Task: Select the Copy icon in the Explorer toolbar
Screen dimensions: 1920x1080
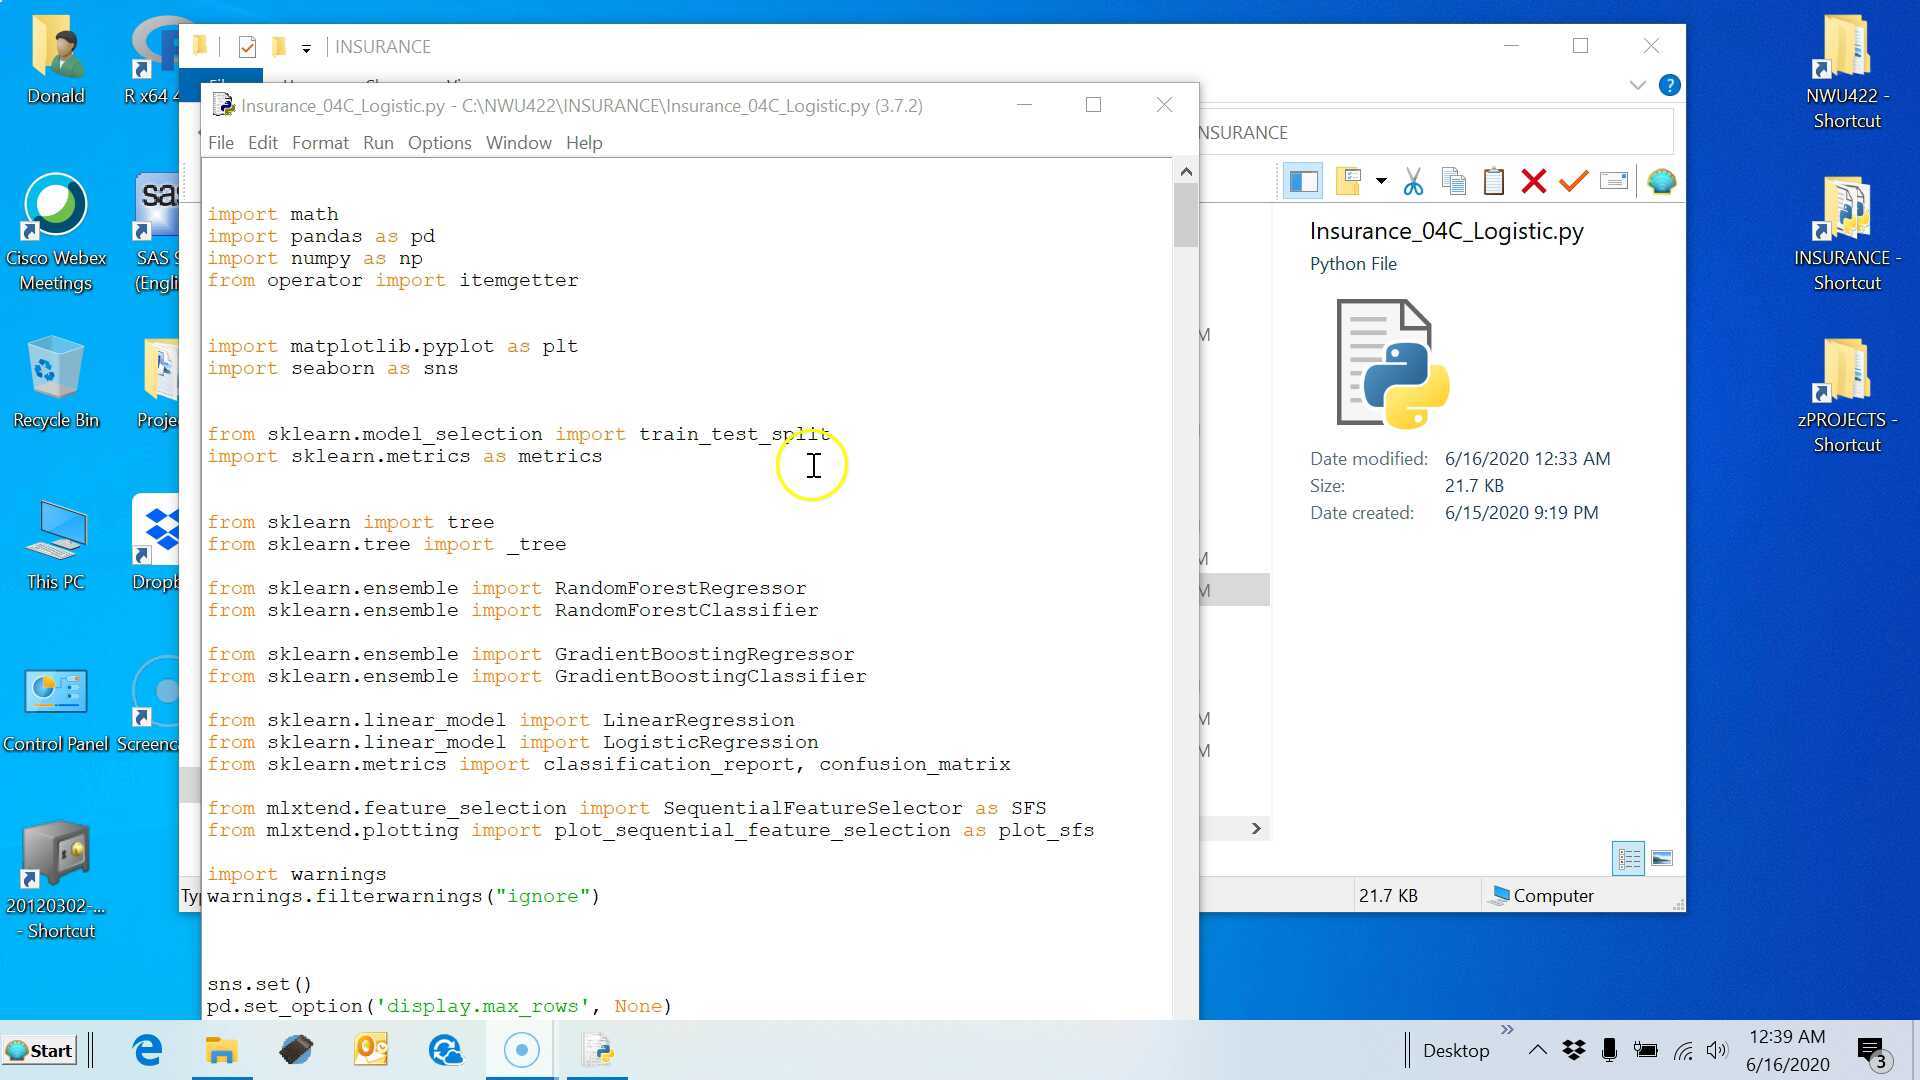Action: coord(1453,181)
